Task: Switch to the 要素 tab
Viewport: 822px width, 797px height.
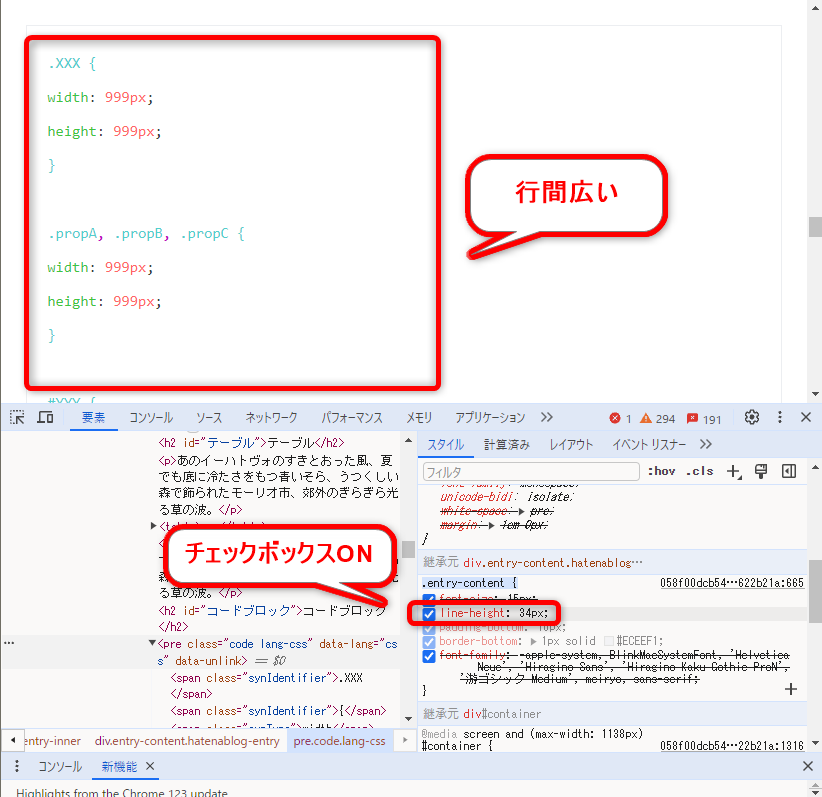Action: point(93,417)
